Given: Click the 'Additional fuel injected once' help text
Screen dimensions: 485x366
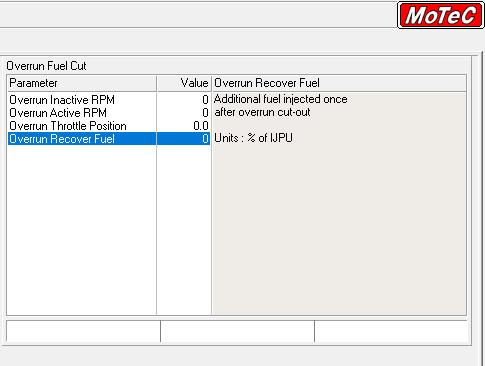Looking at the screenshot, I should point(281,99).
